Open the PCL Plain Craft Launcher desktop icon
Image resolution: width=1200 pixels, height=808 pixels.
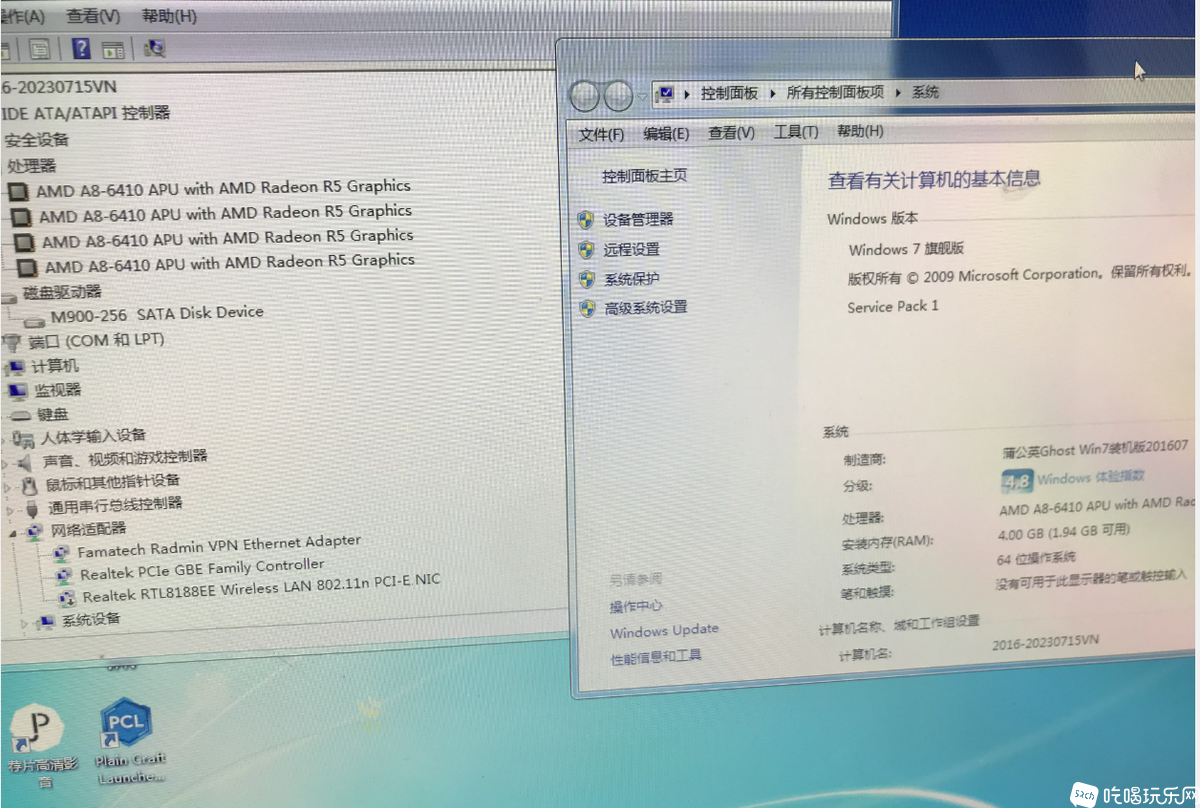[126, 725]
